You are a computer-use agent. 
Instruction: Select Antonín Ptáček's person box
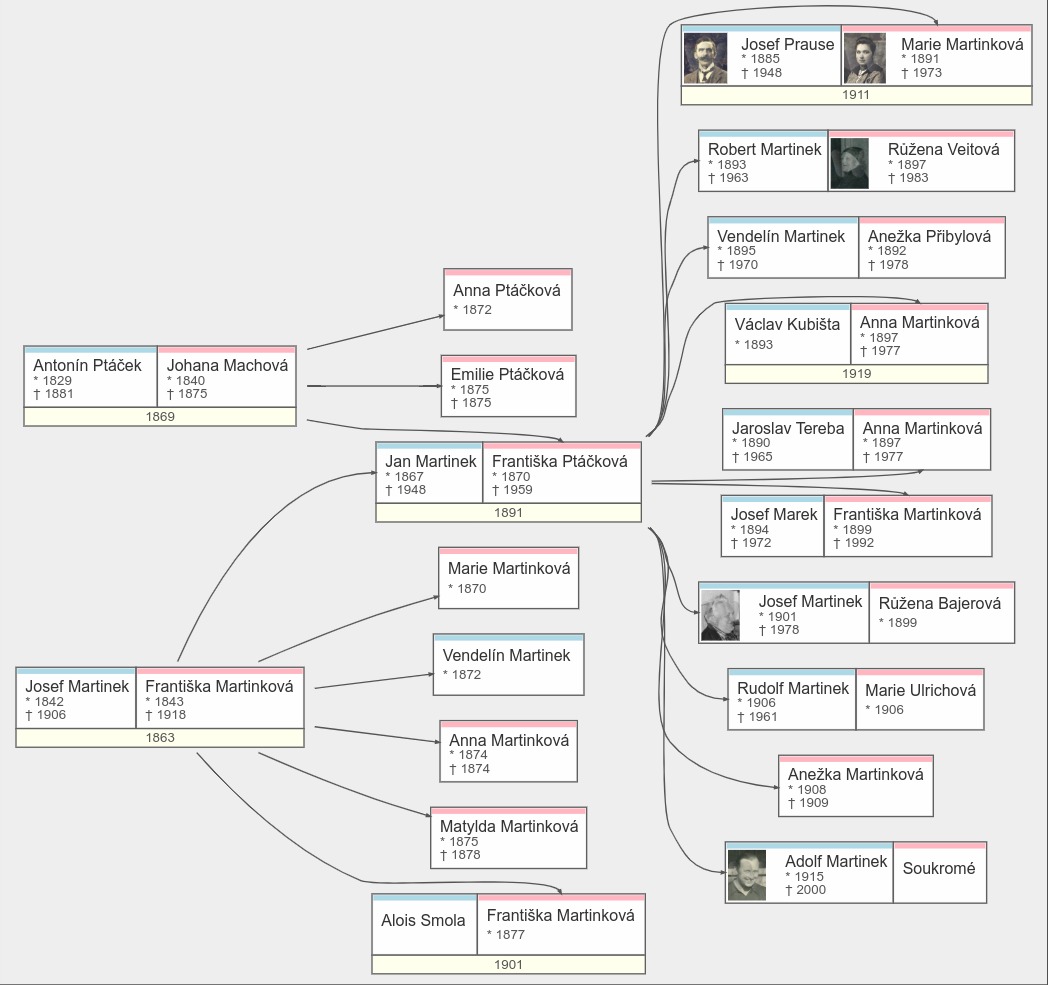(90, 378)
